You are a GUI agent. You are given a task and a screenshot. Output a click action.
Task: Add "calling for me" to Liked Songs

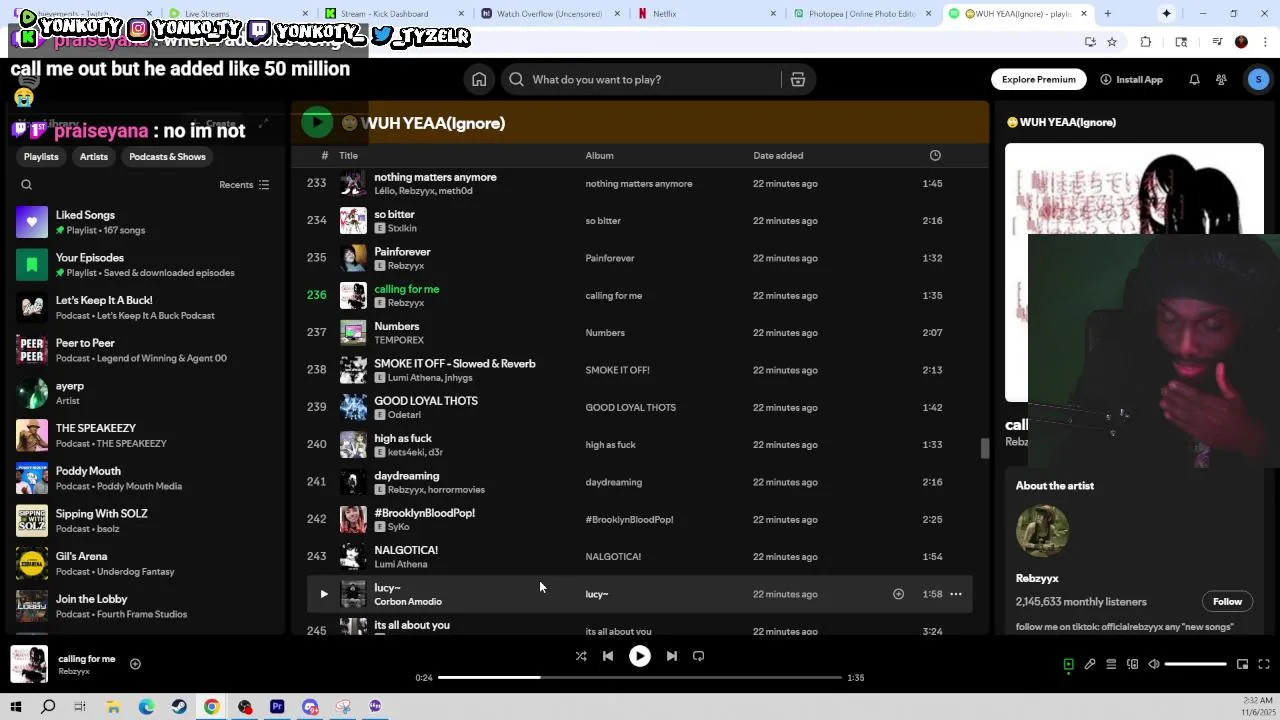click(x=135, y=664)
